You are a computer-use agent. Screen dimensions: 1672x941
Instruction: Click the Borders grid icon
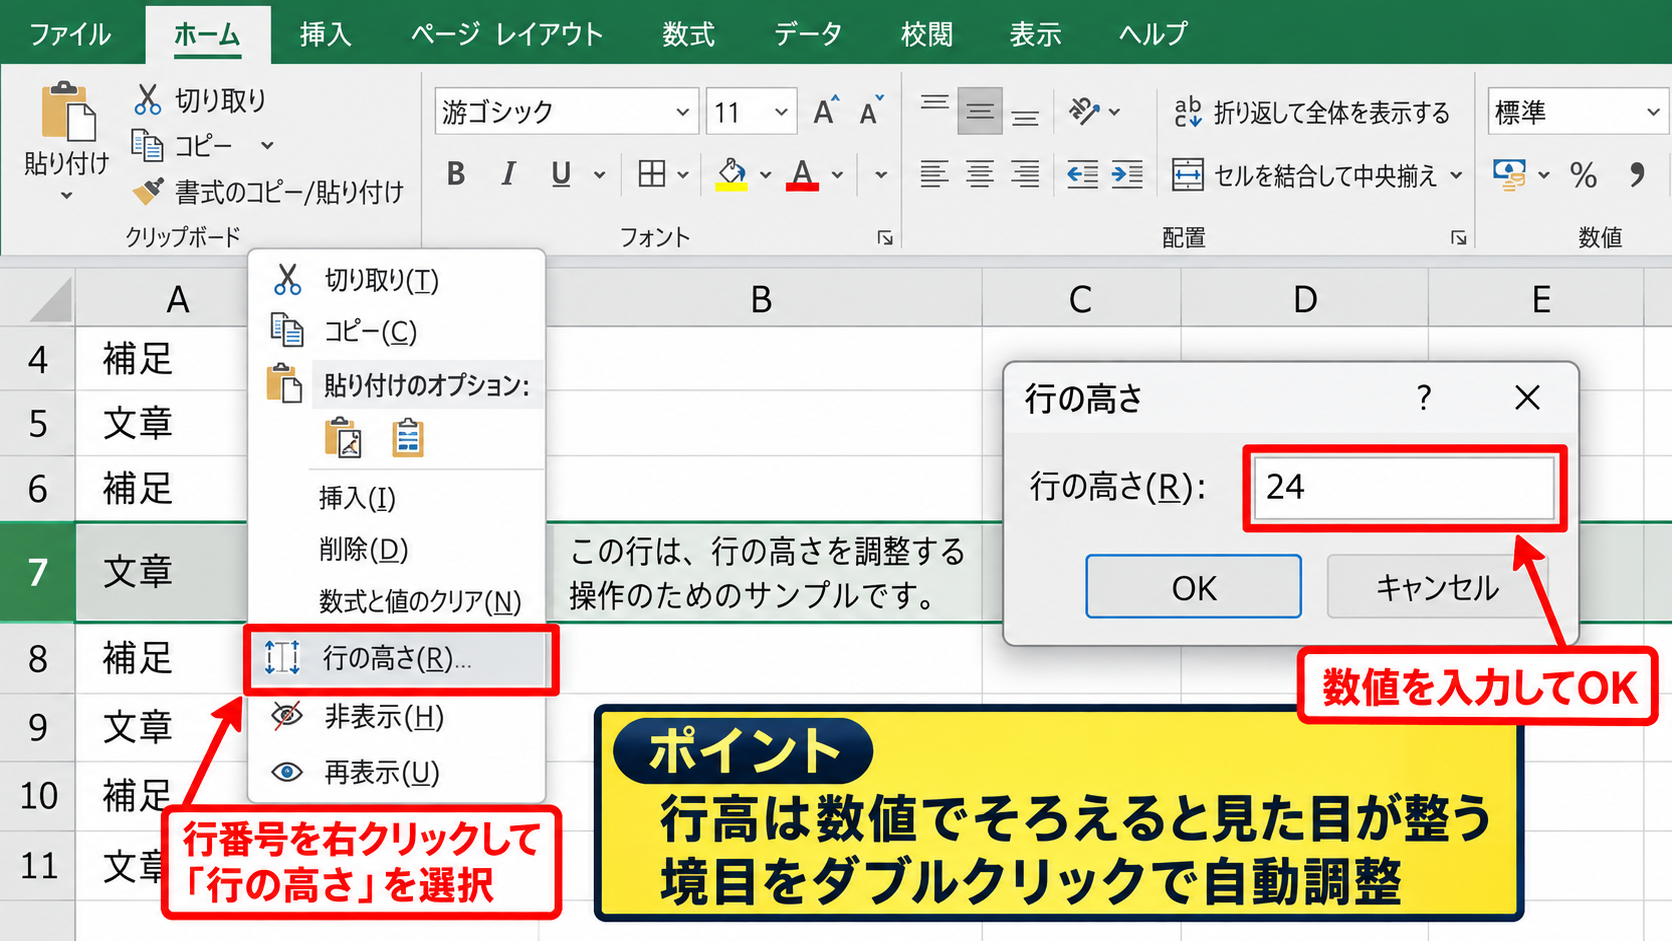pyautogui.click(x=652, y=175)
